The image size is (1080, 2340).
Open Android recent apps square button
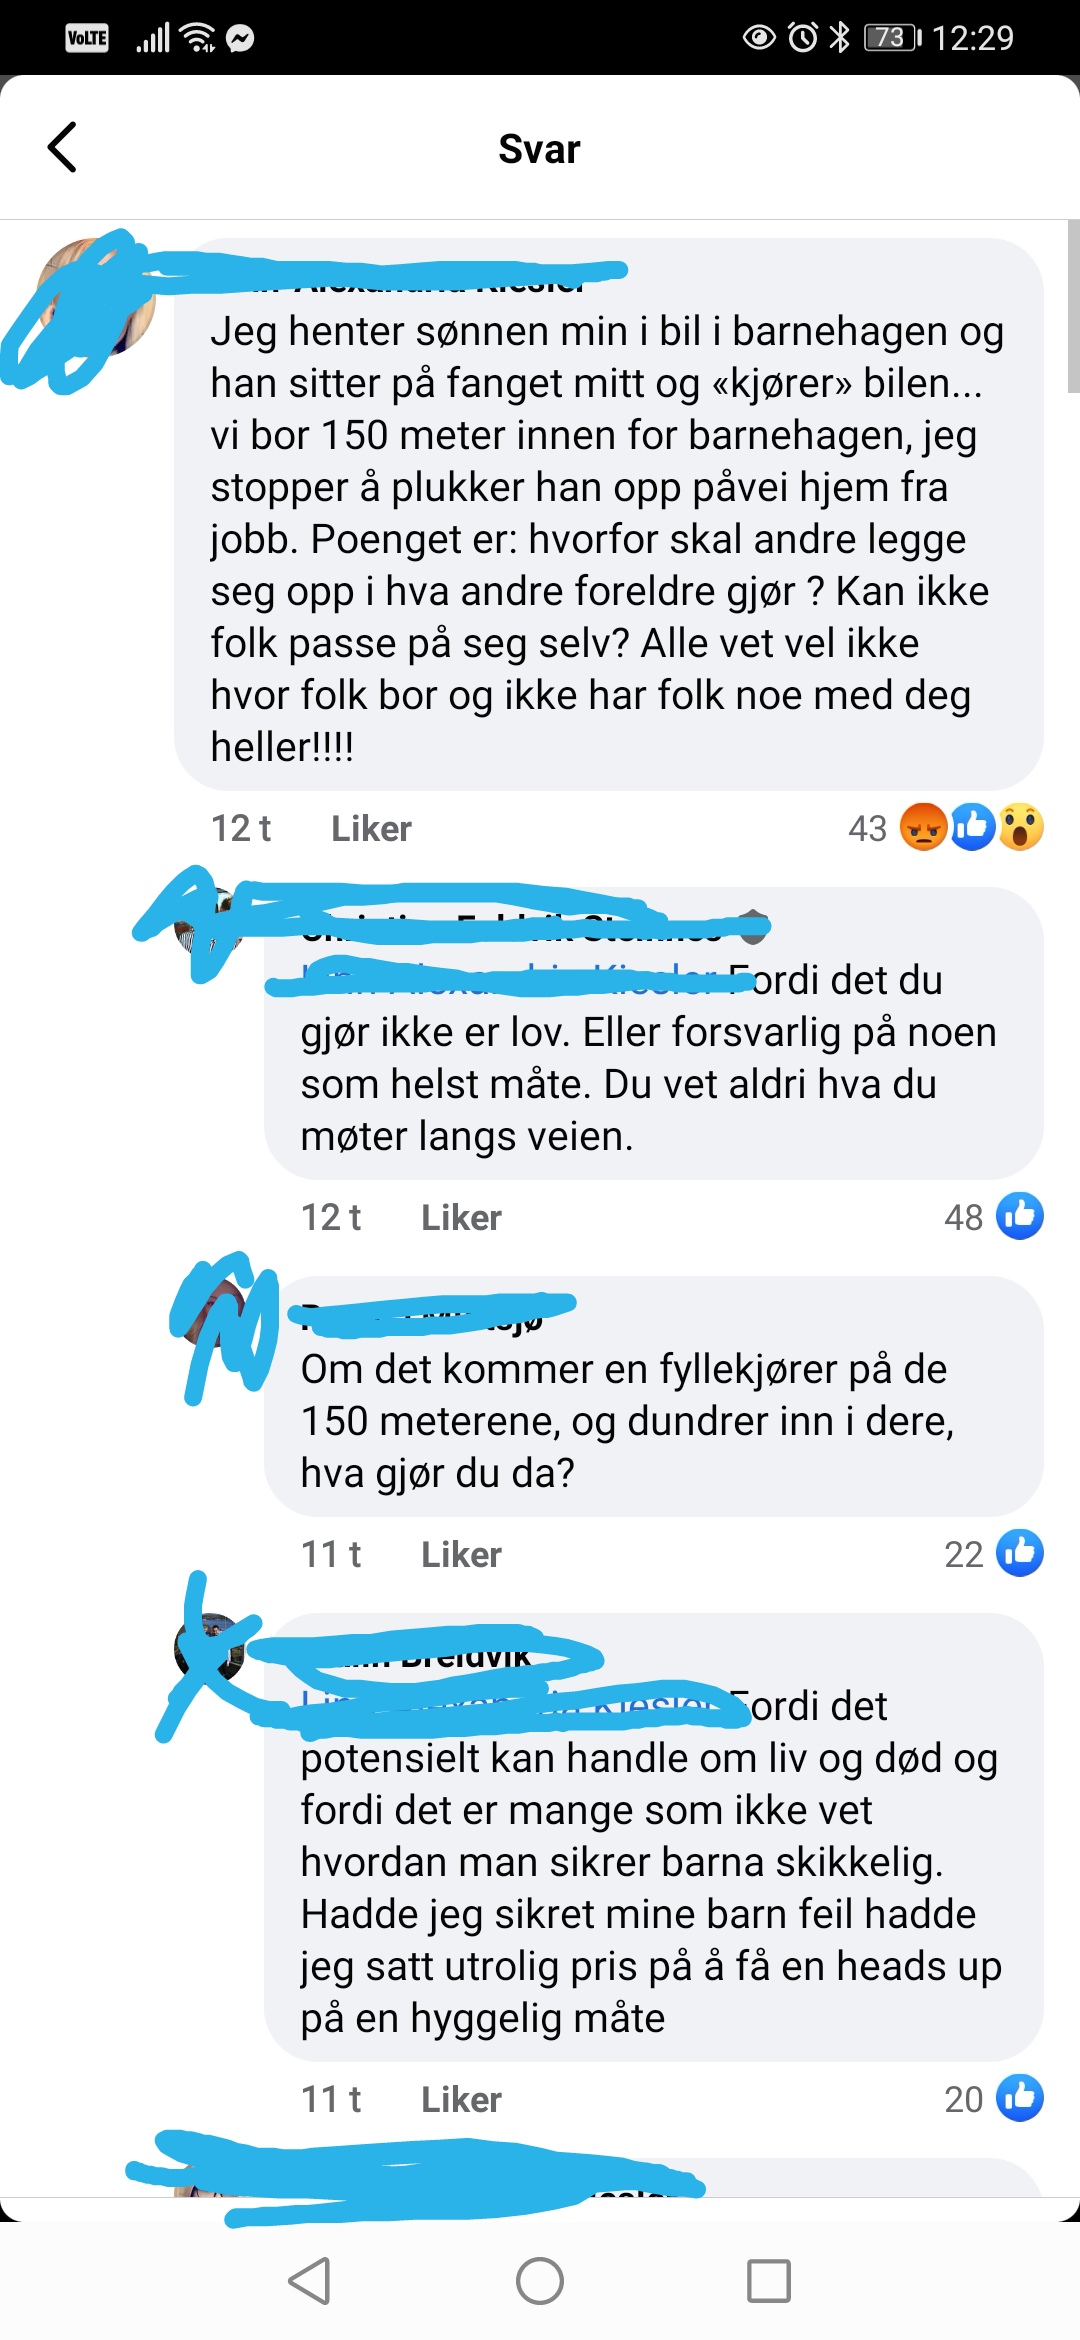click(769, 2281)
